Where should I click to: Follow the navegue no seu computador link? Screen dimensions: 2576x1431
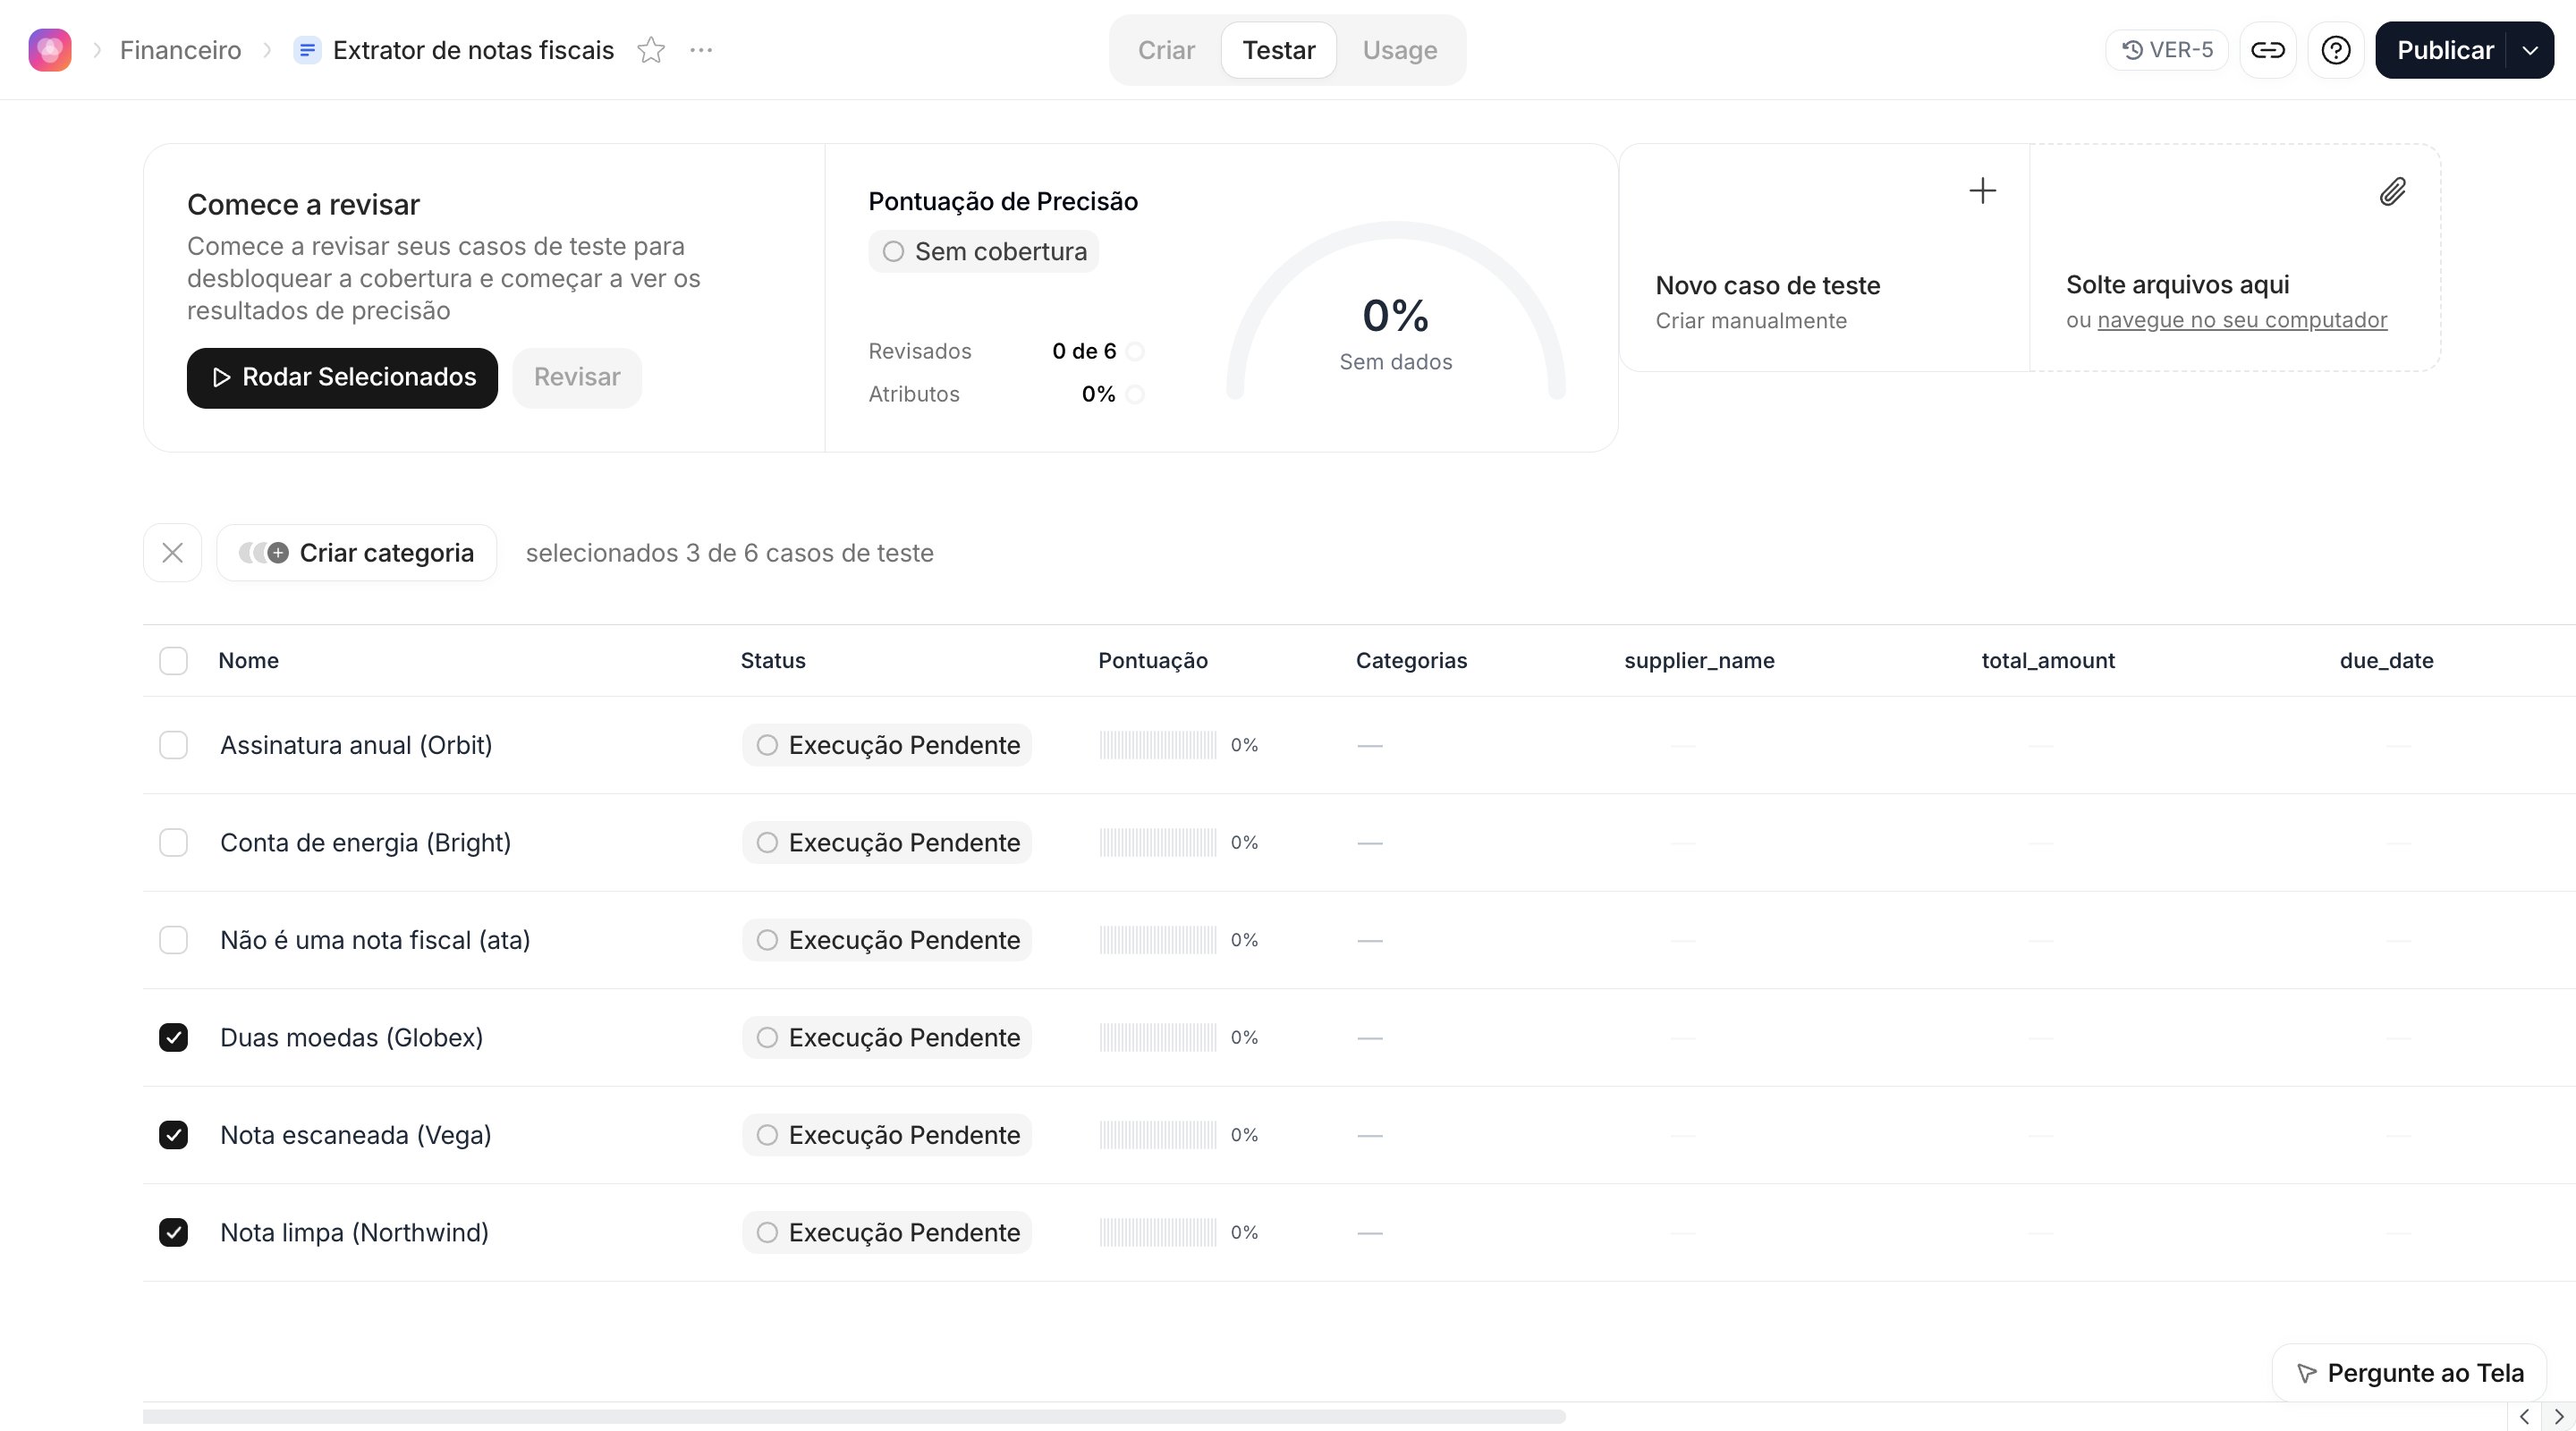point(2242,320)
